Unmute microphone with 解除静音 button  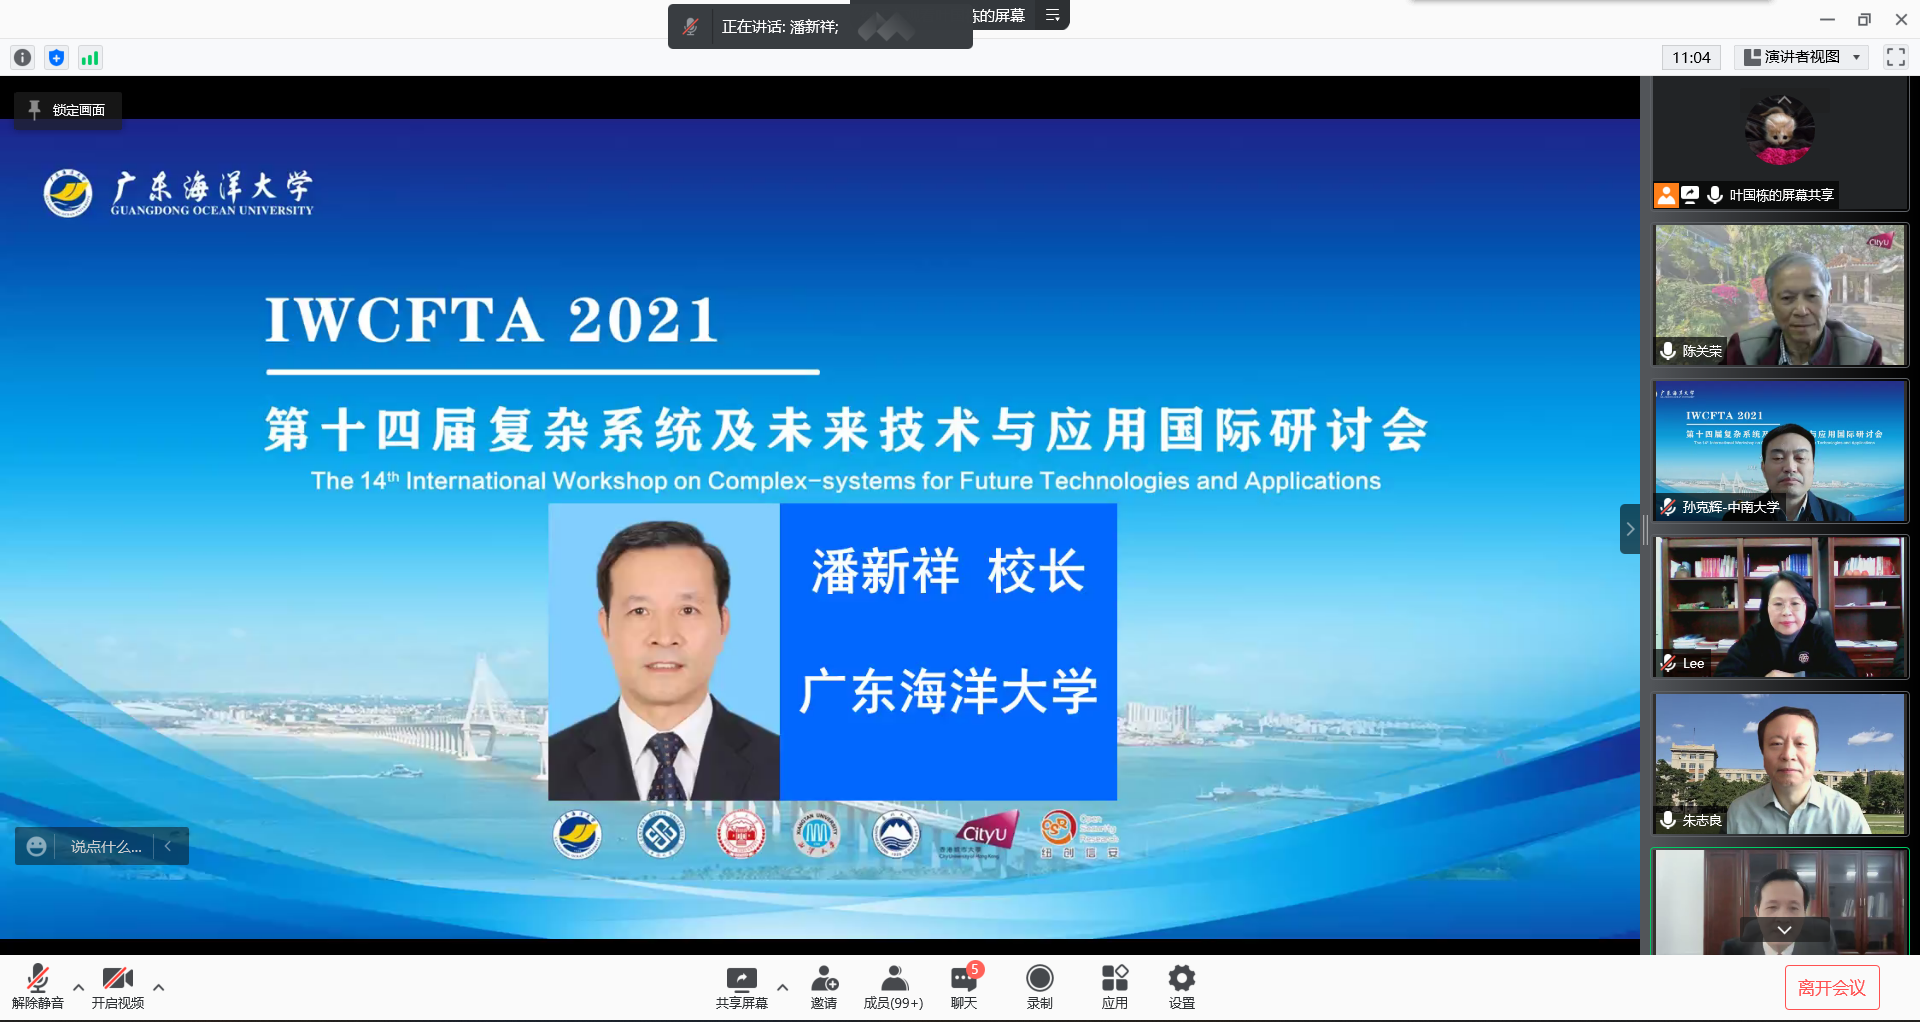pos(37,987)
